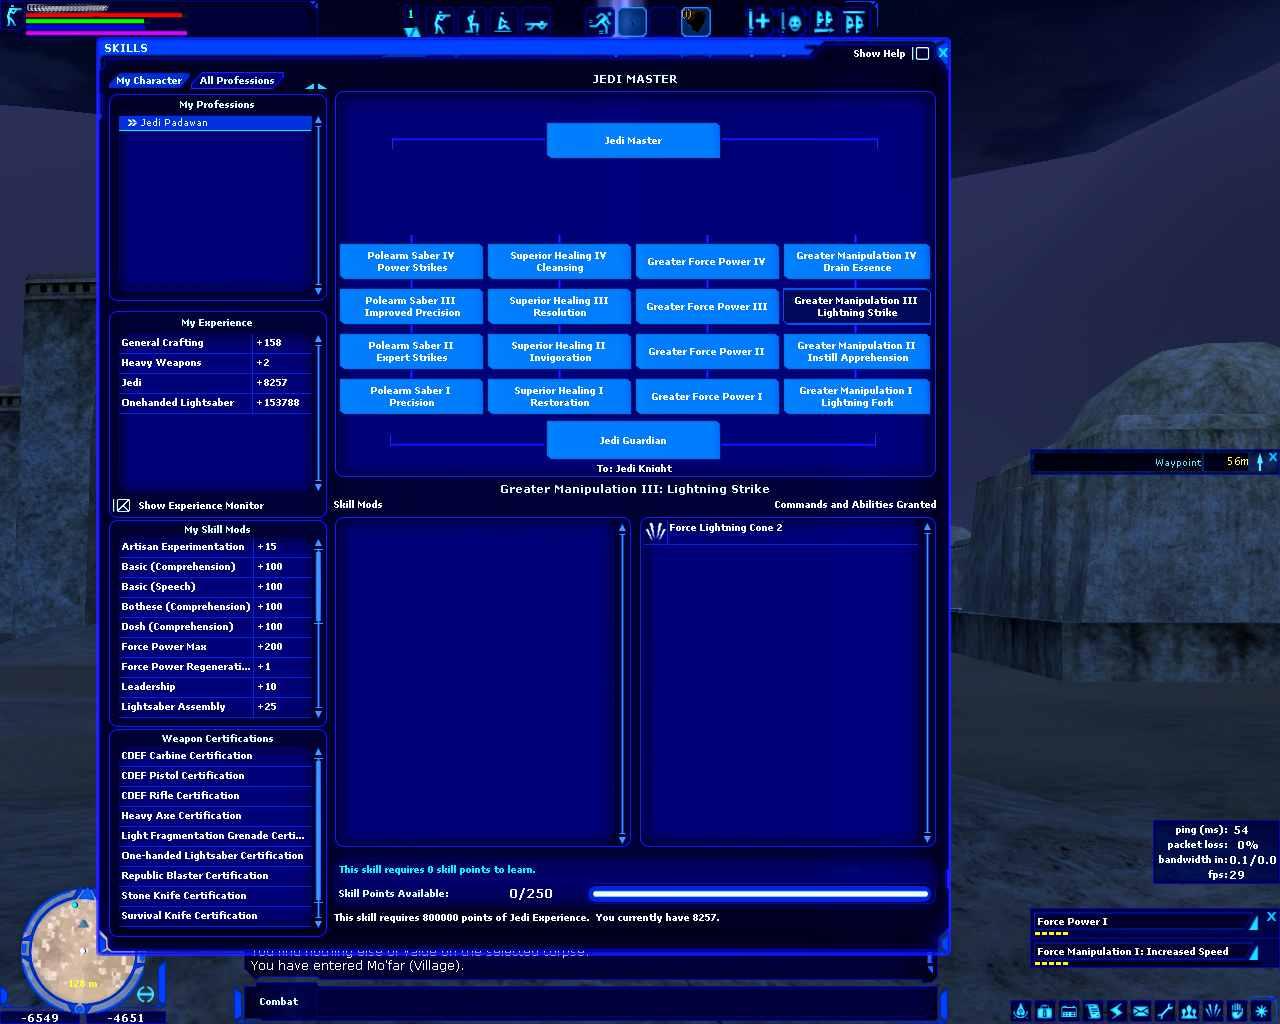Select Greater Force Power II skill
This screenshot has width=1280, height=1024.
tap(707, 351)
